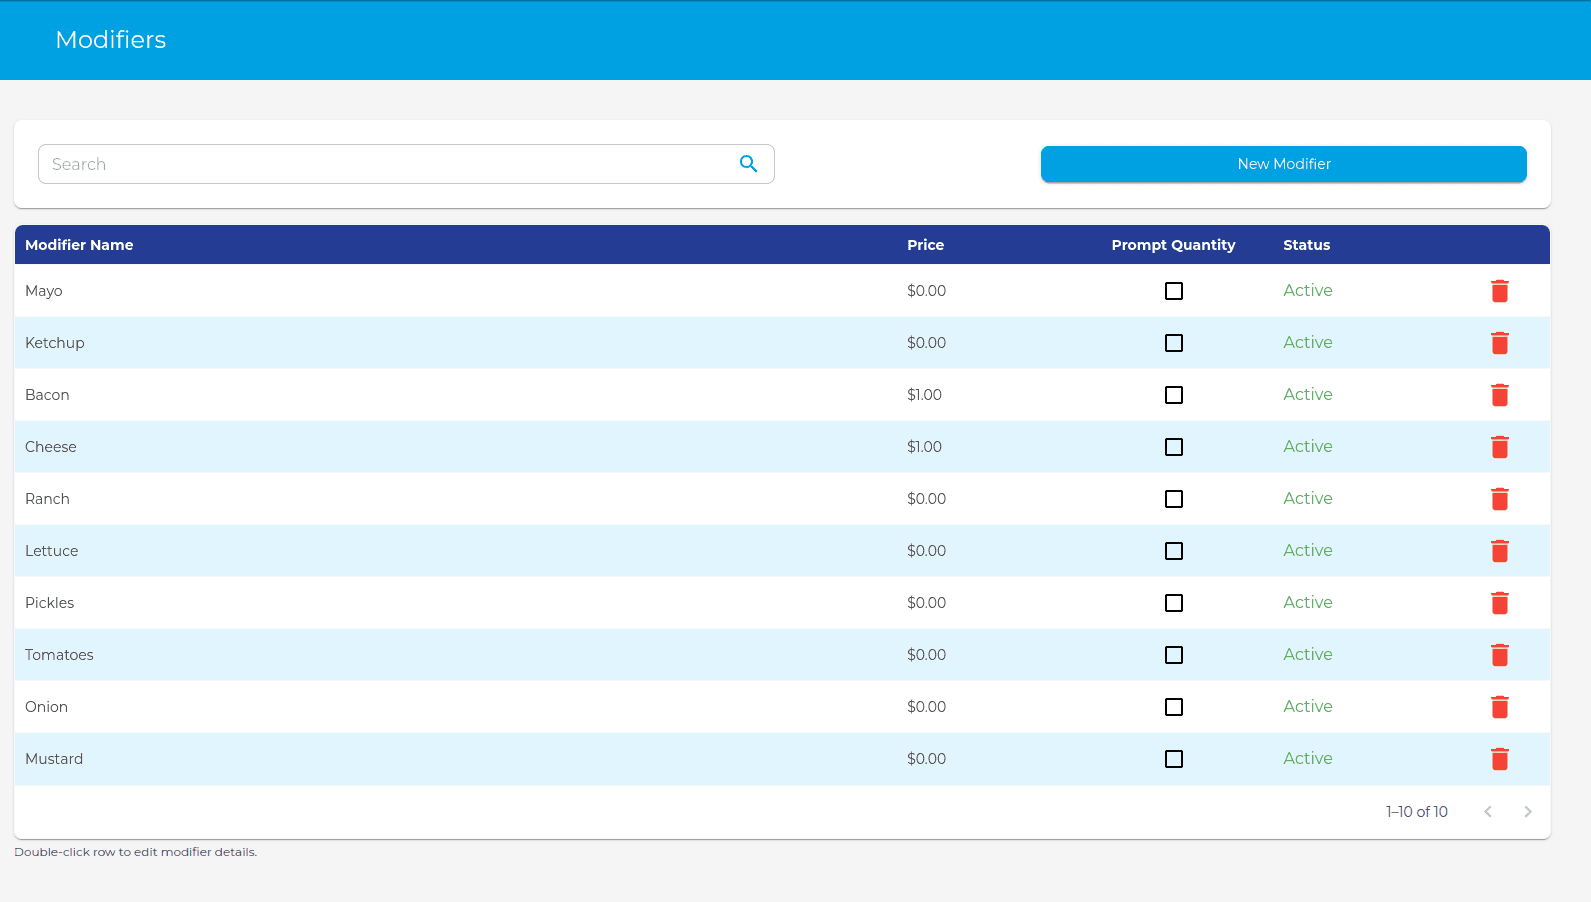
Task: Click trash icon for Cheese row
Action: click(1499, 447)
